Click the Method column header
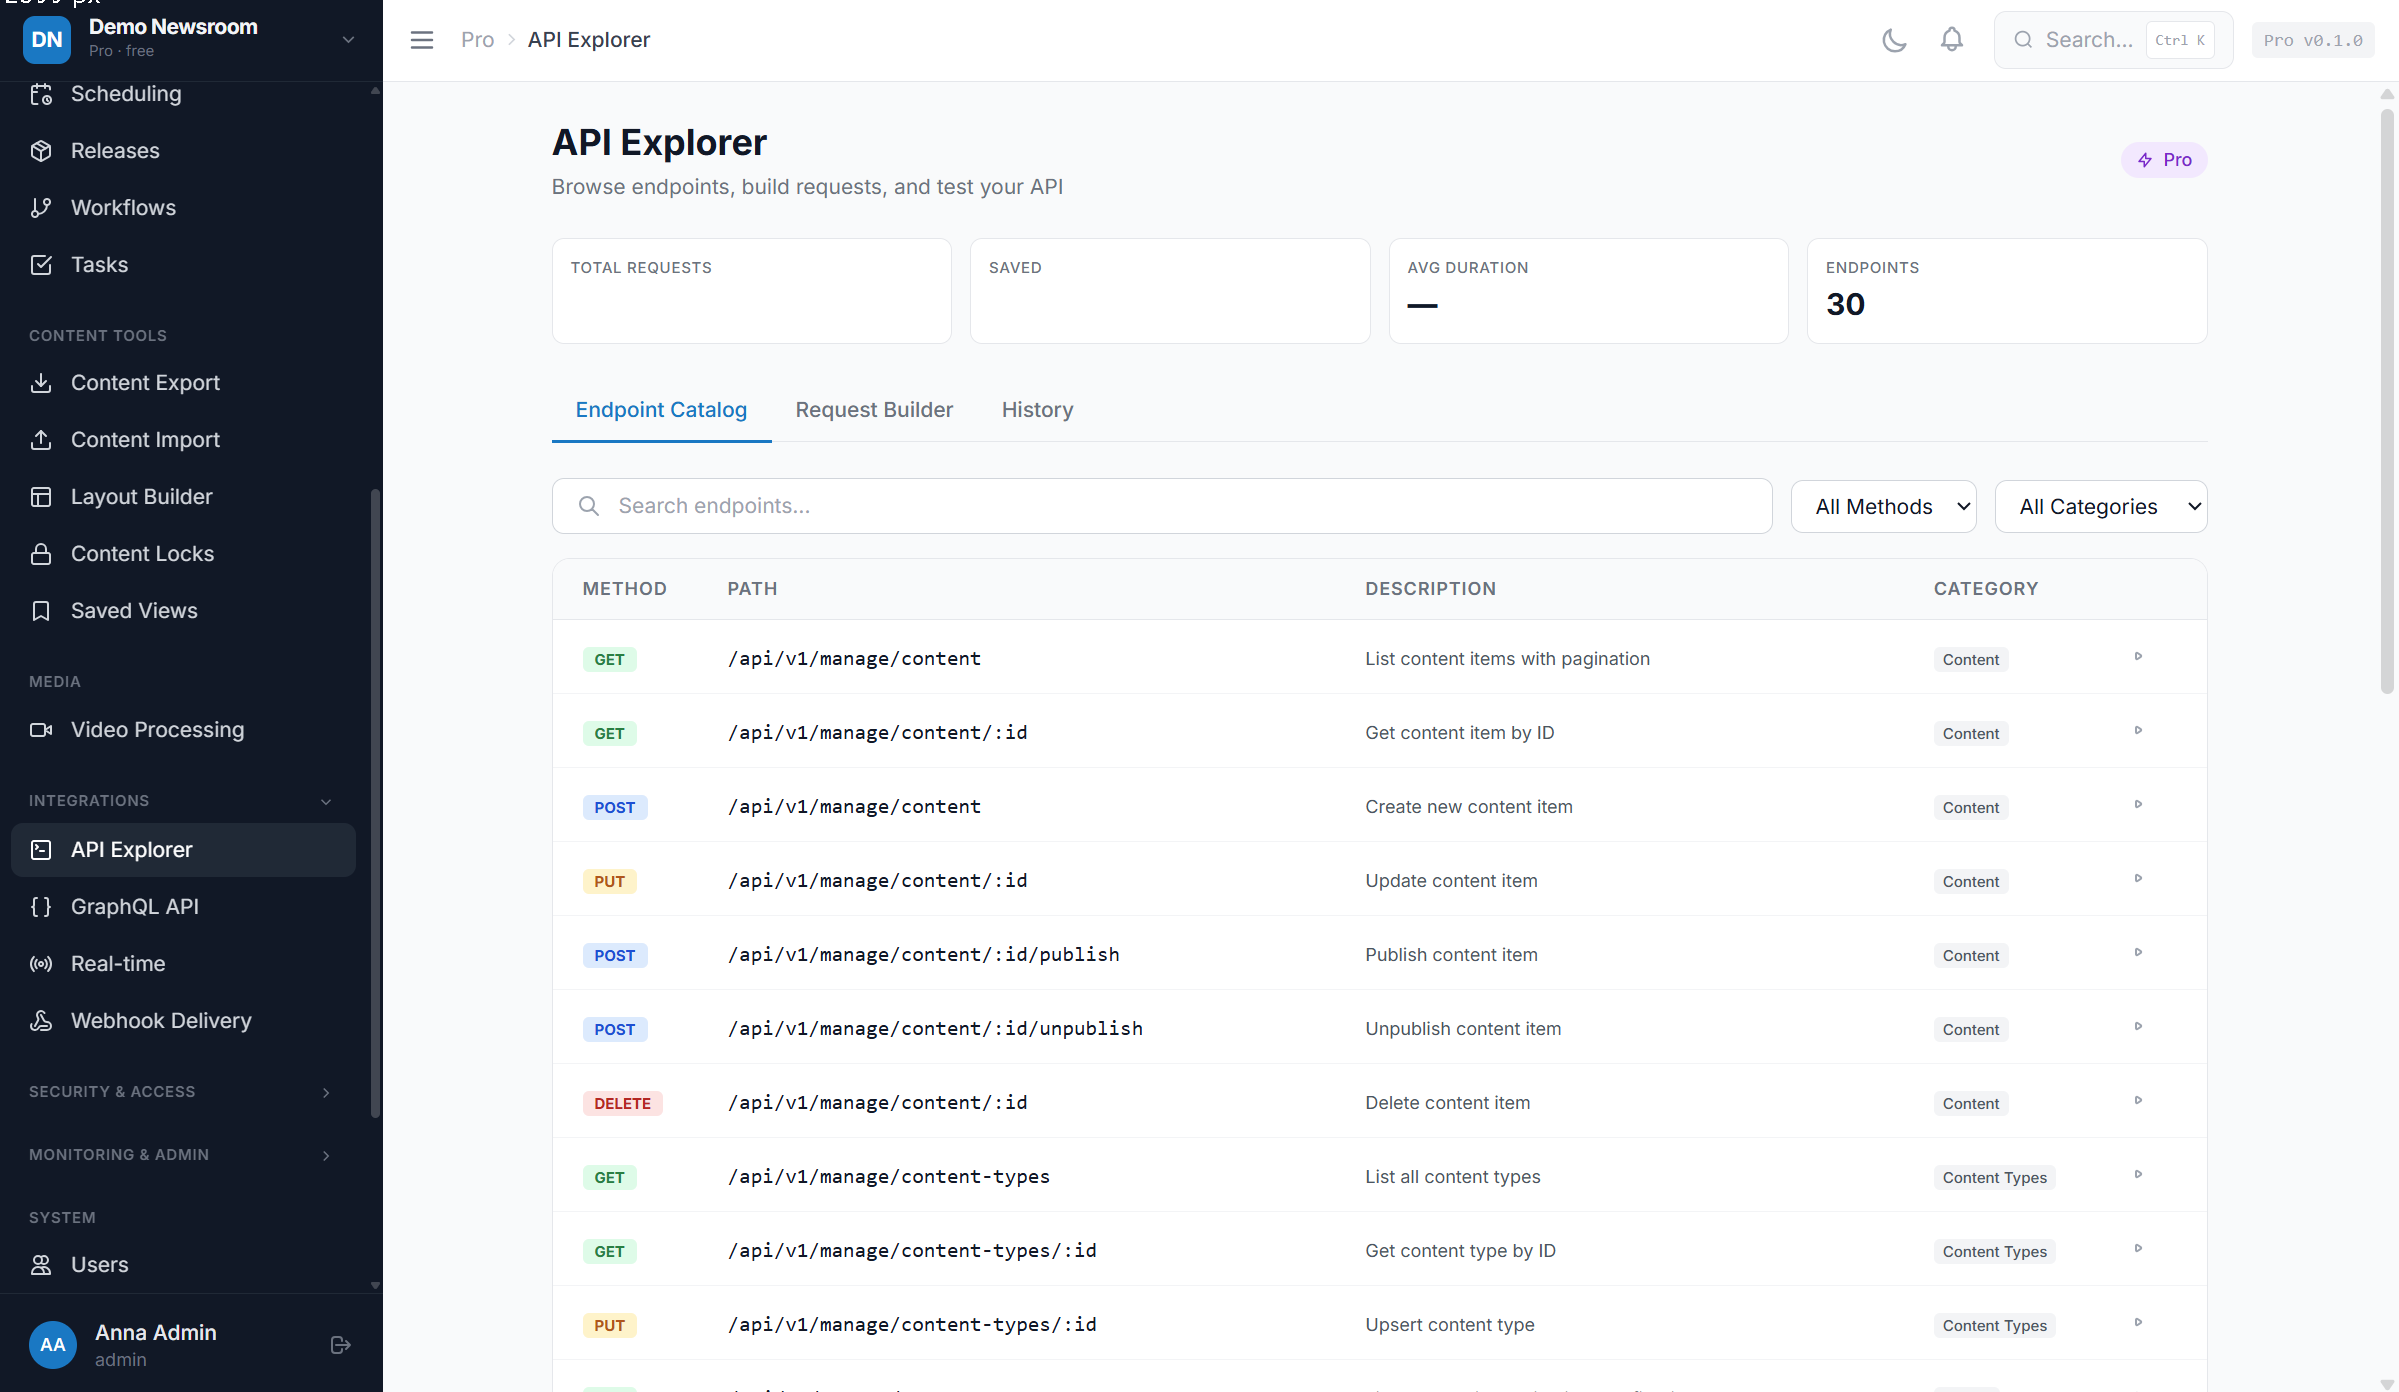 624,589
